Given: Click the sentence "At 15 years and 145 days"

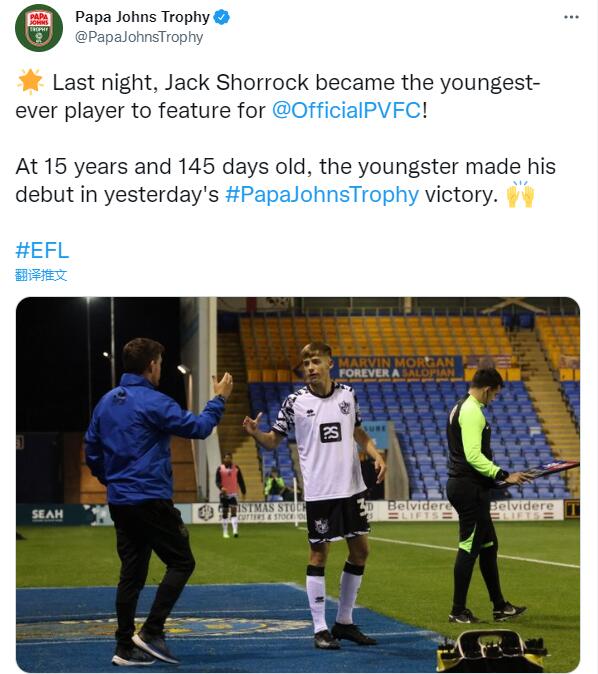Looking at the screenshot, I should click(x=285, y=181).
